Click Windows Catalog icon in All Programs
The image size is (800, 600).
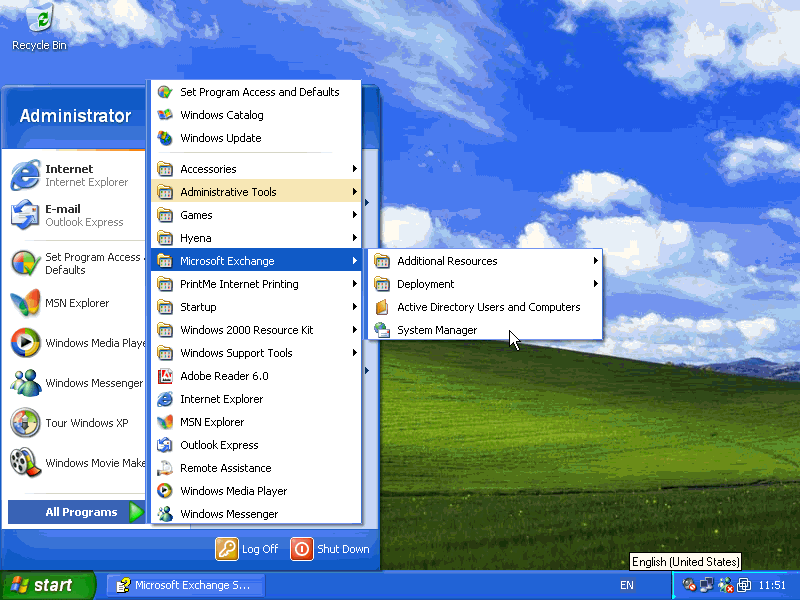pos(164,115)
